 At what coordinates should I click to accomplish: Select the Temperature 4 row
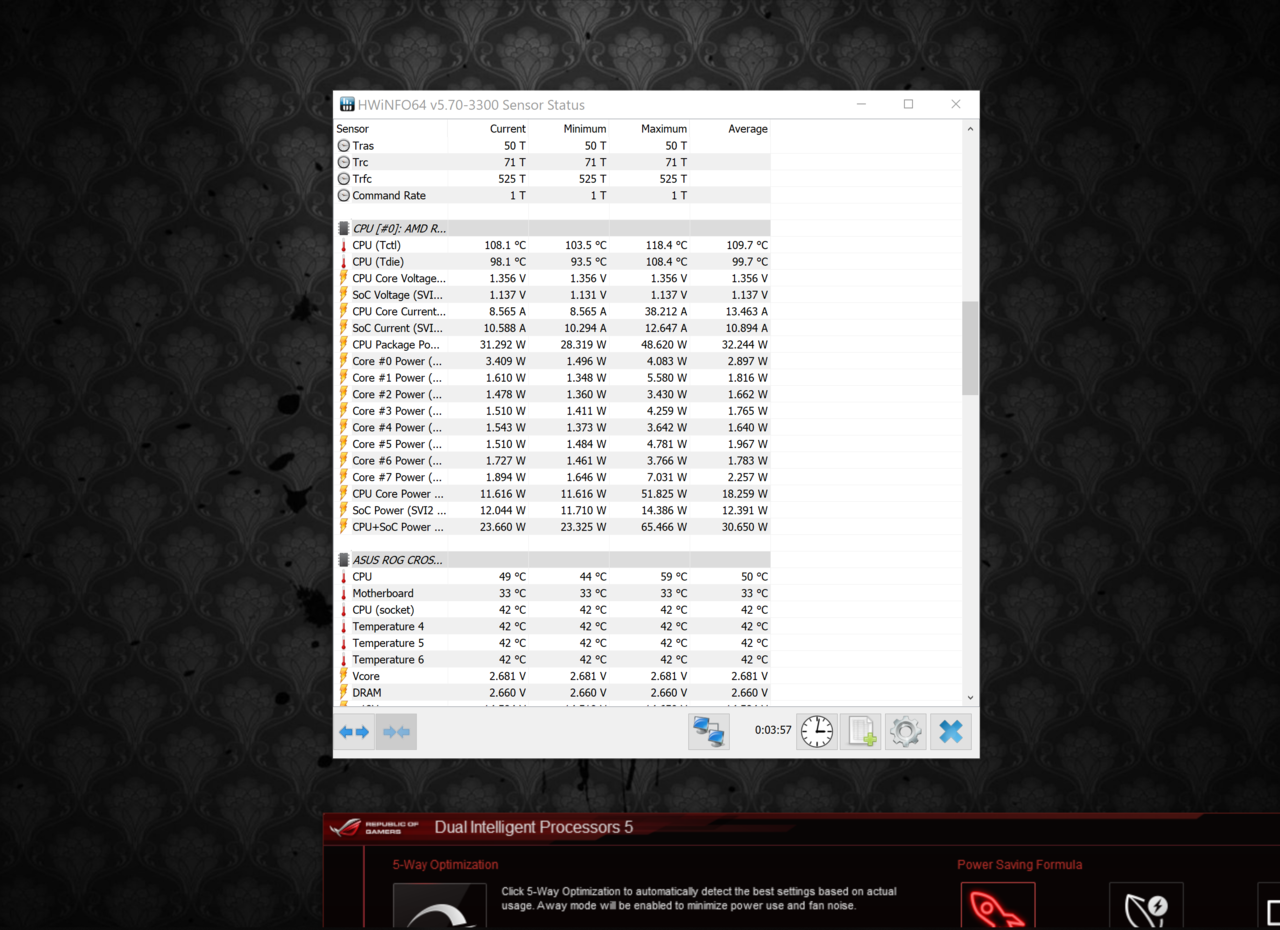552,626
